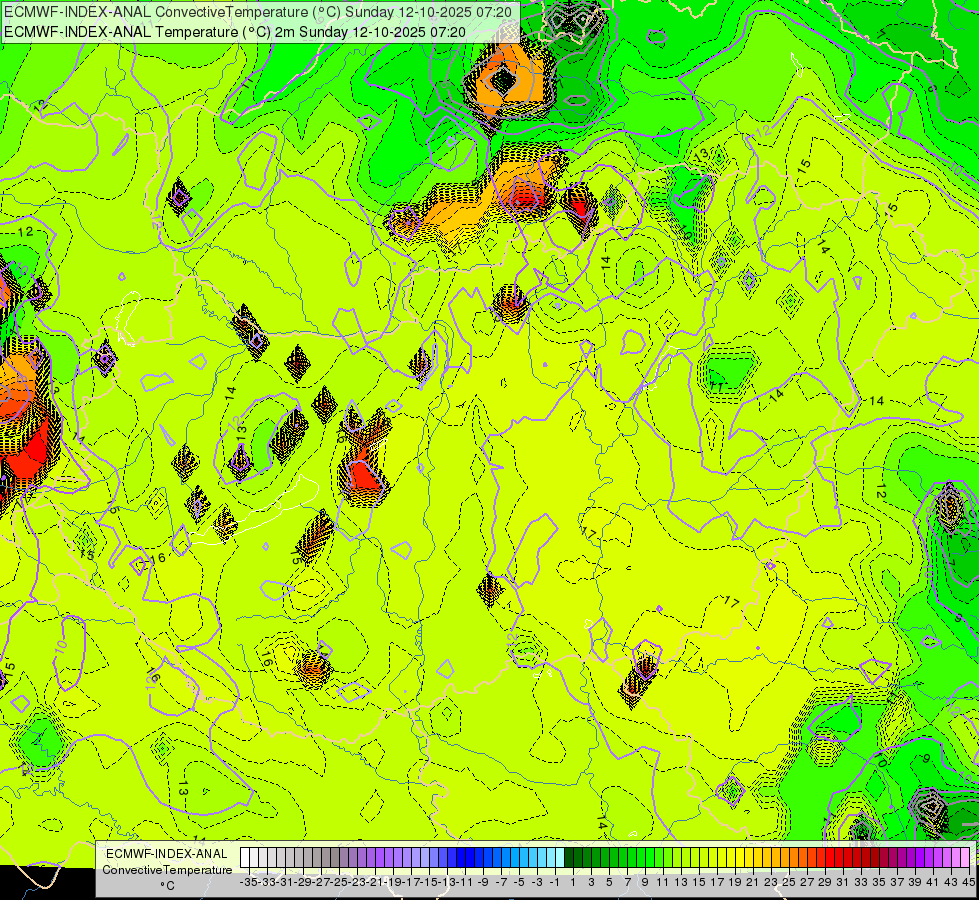The width and height of the screenshot is (979, 900).
Task: Click the ECMWF-INDEX-ANAL label in the legend
Action: pos(167,854)
